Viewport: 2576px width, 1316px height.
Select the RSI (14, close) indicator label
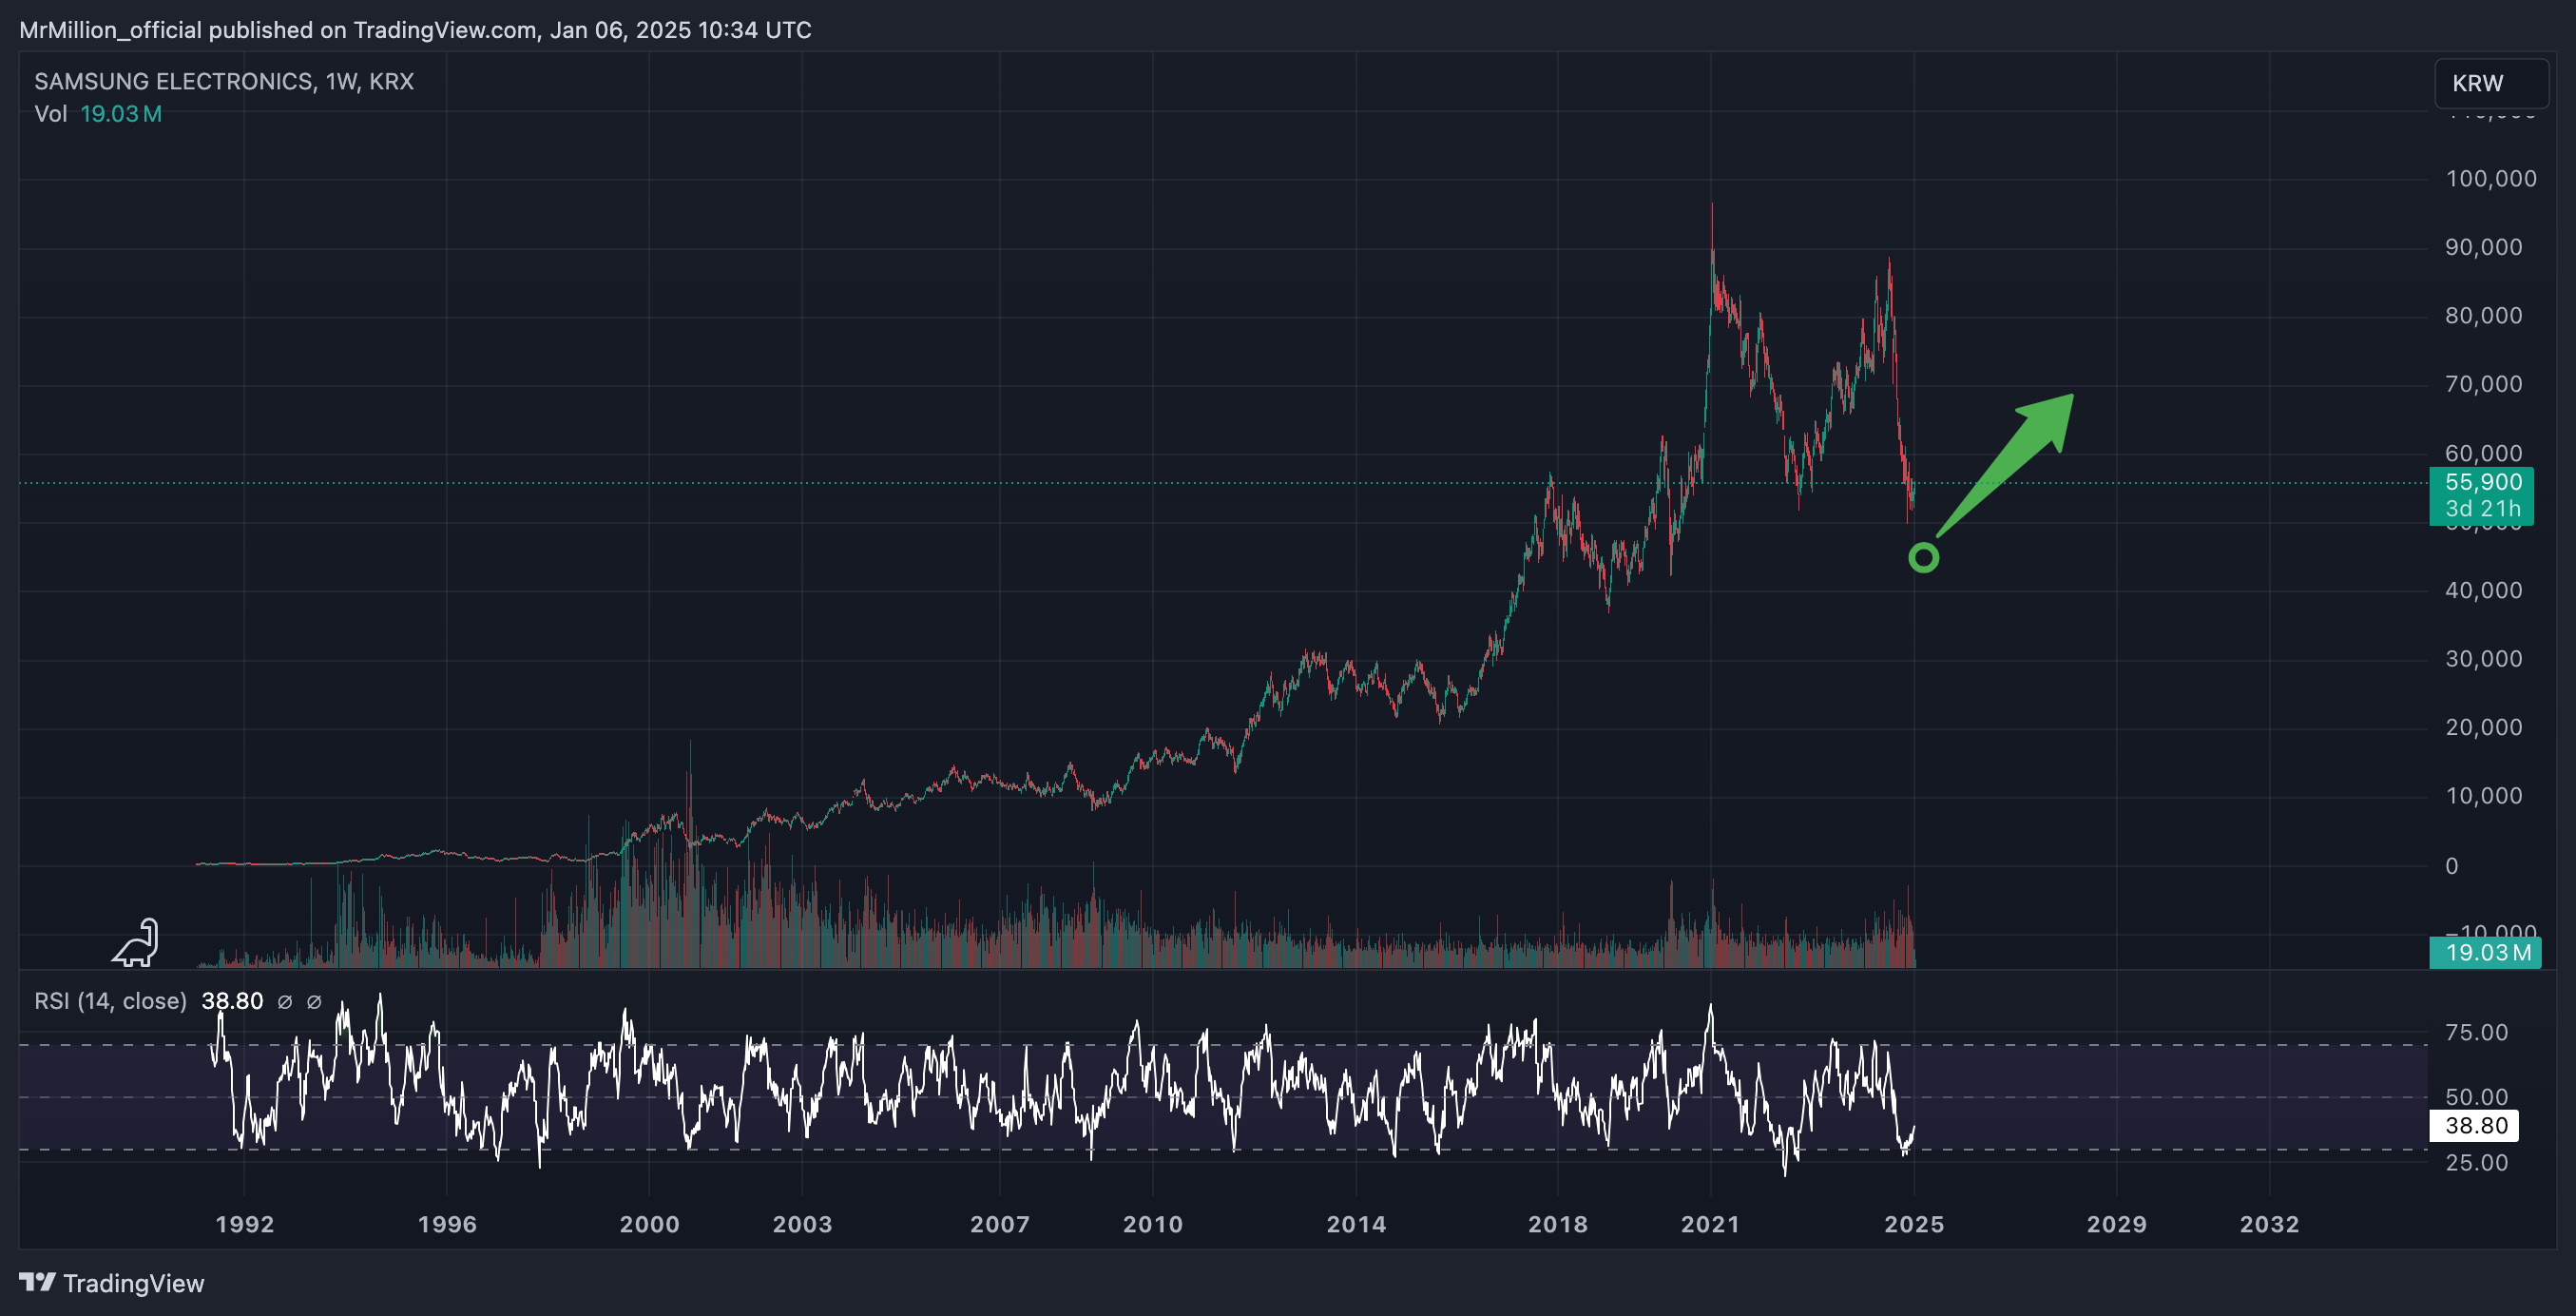pyautogui.click(x=111, y=1001)
